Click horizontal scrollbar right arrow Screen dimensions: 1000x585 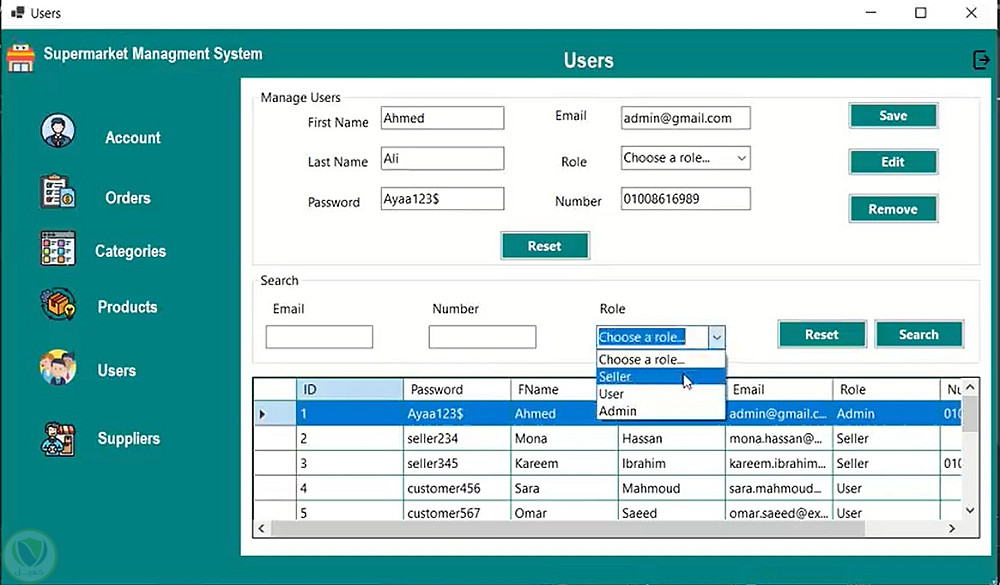click(952, 528)
